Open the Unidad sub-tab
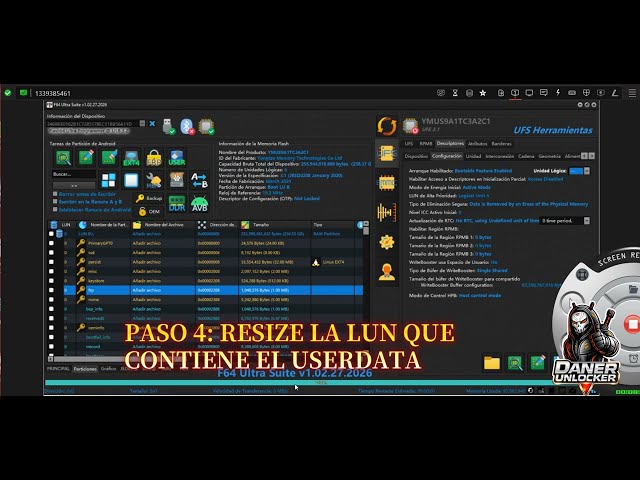 473,156
